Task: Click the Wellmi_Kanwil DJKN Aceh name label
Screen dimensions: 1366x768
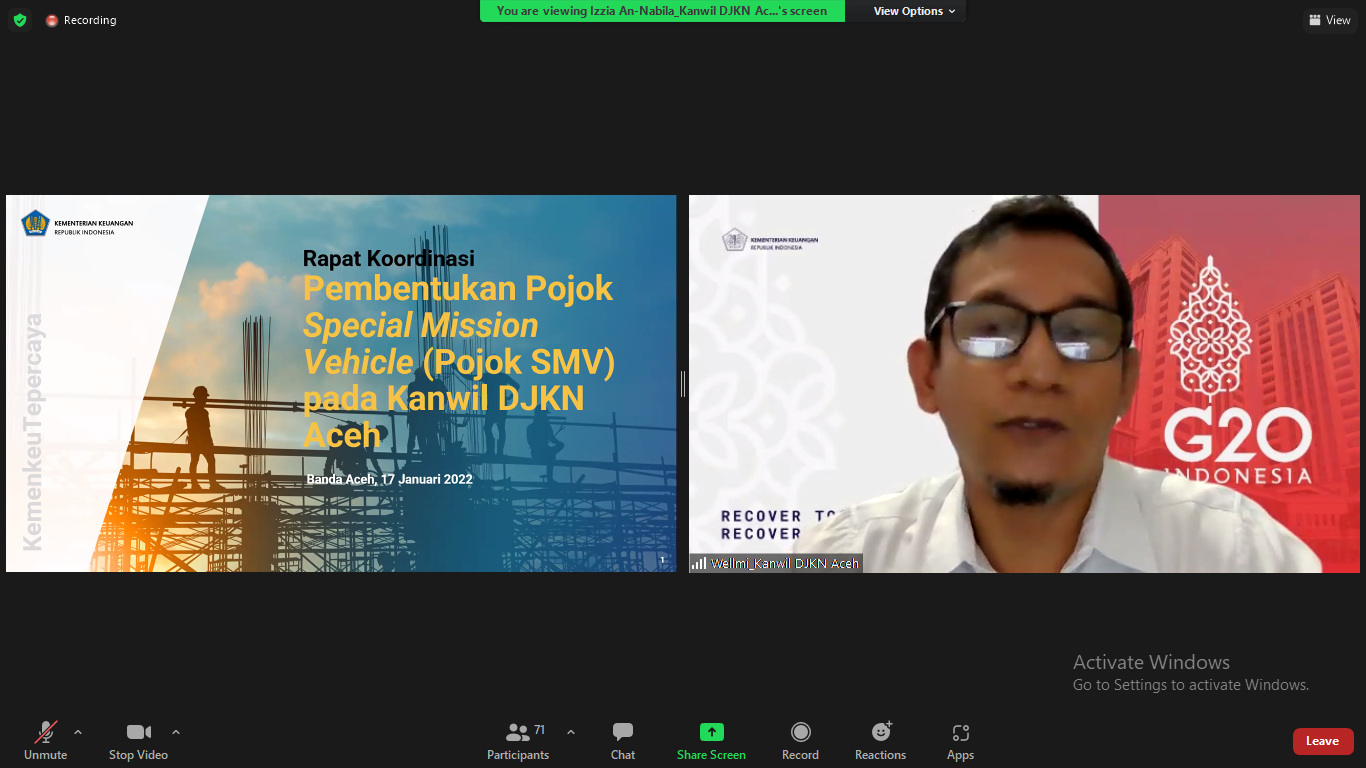Action: 776,564
